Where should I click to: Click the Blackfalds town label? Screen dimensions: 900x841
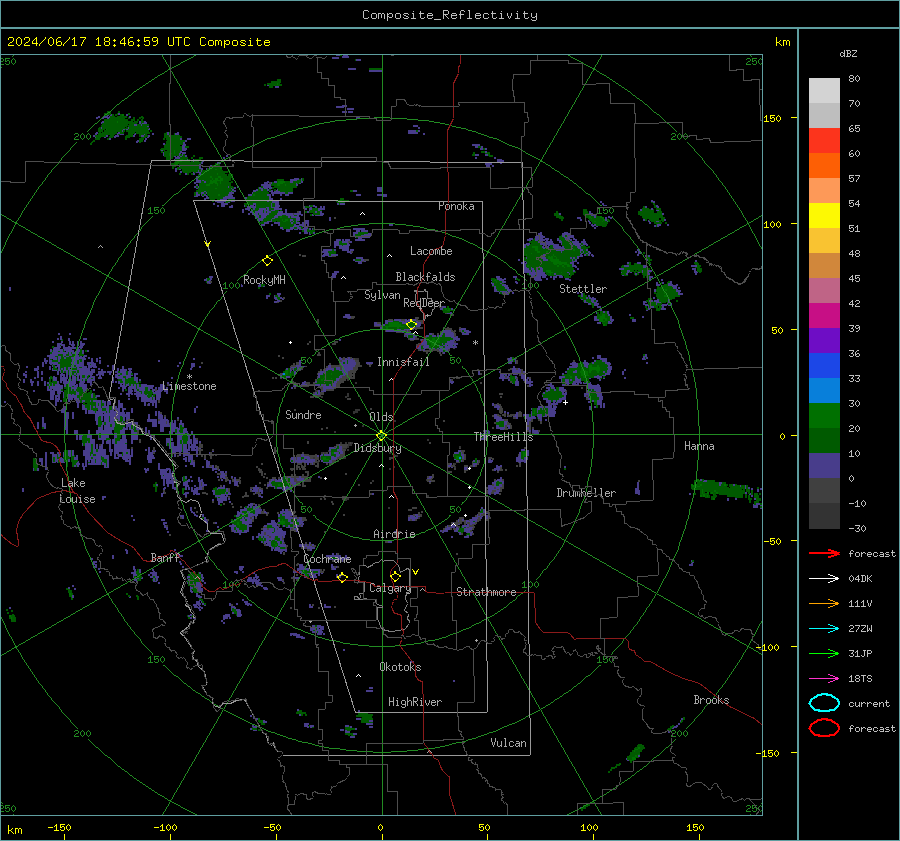coord(425,277)
